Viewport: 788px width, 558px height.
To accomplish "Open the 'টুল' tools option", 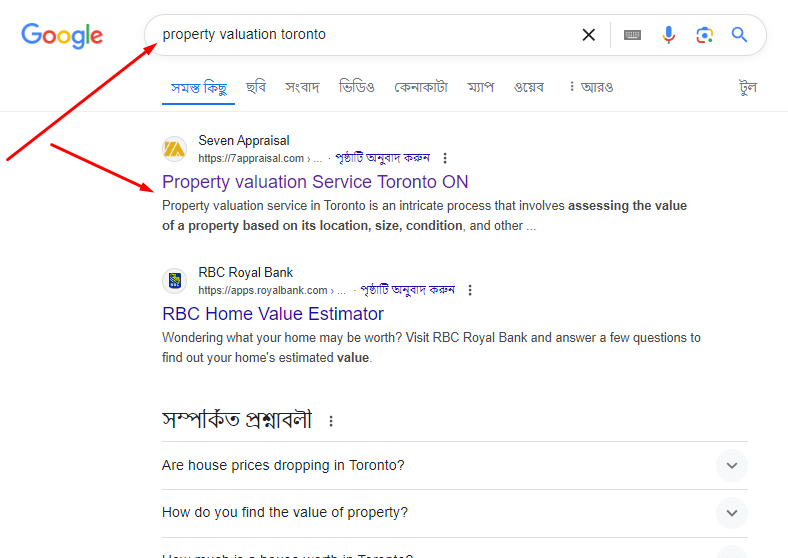I will pos(748,87).
